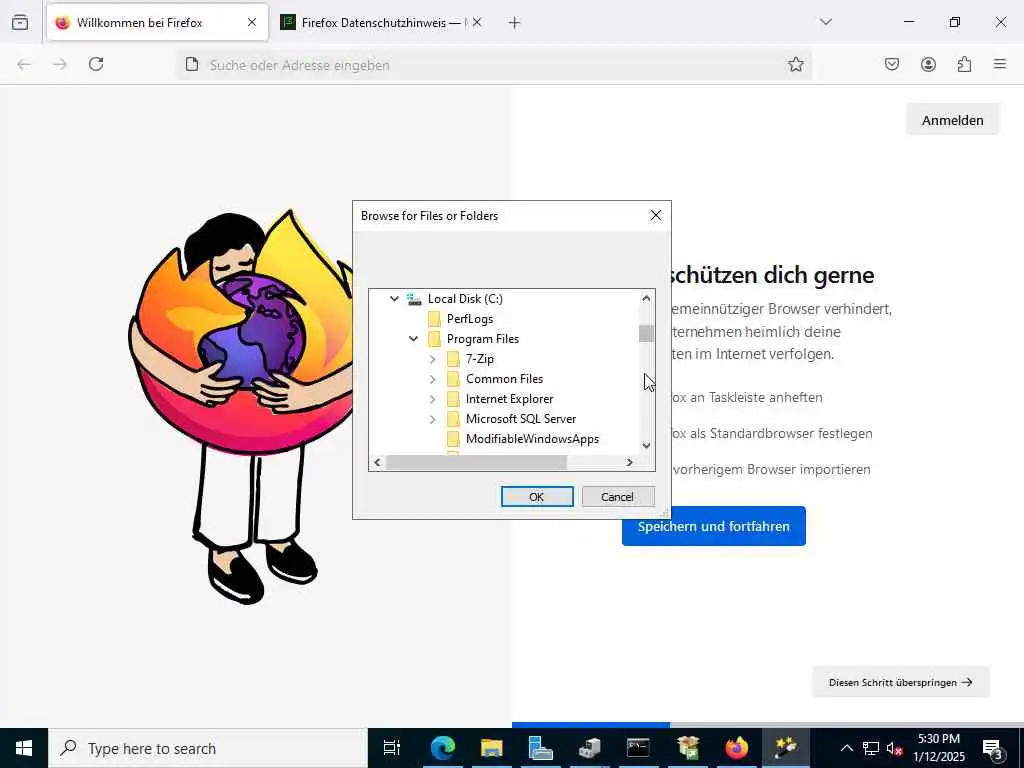Collapse the Local Disk (C:) node
The height and width of the screenshot is (768, 1024).
tap(394, 299)
